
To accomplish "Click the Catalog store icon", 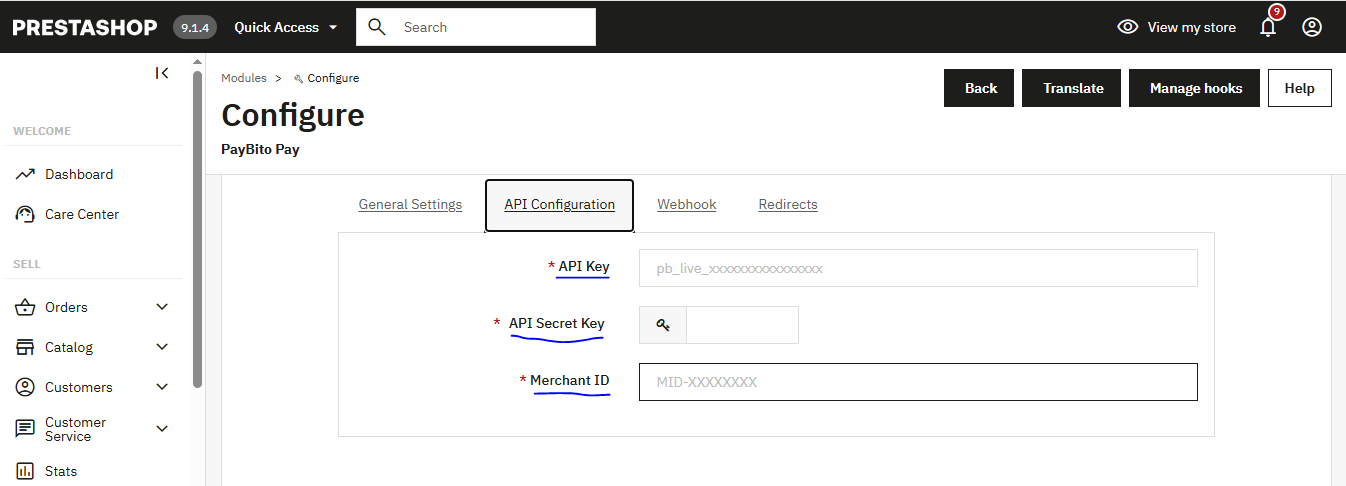I will click(26, 347).
